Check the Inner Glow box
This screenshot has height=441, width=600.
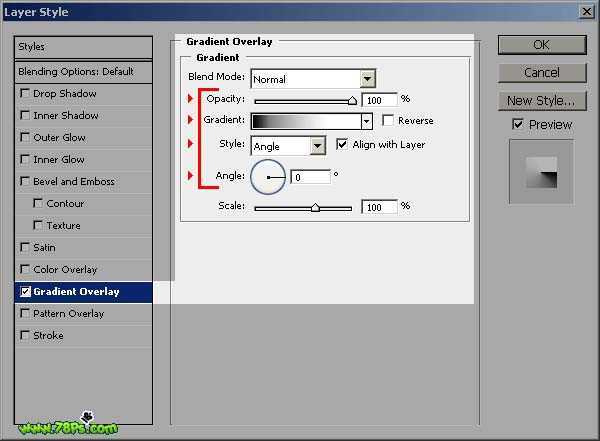tap(25, 159)
